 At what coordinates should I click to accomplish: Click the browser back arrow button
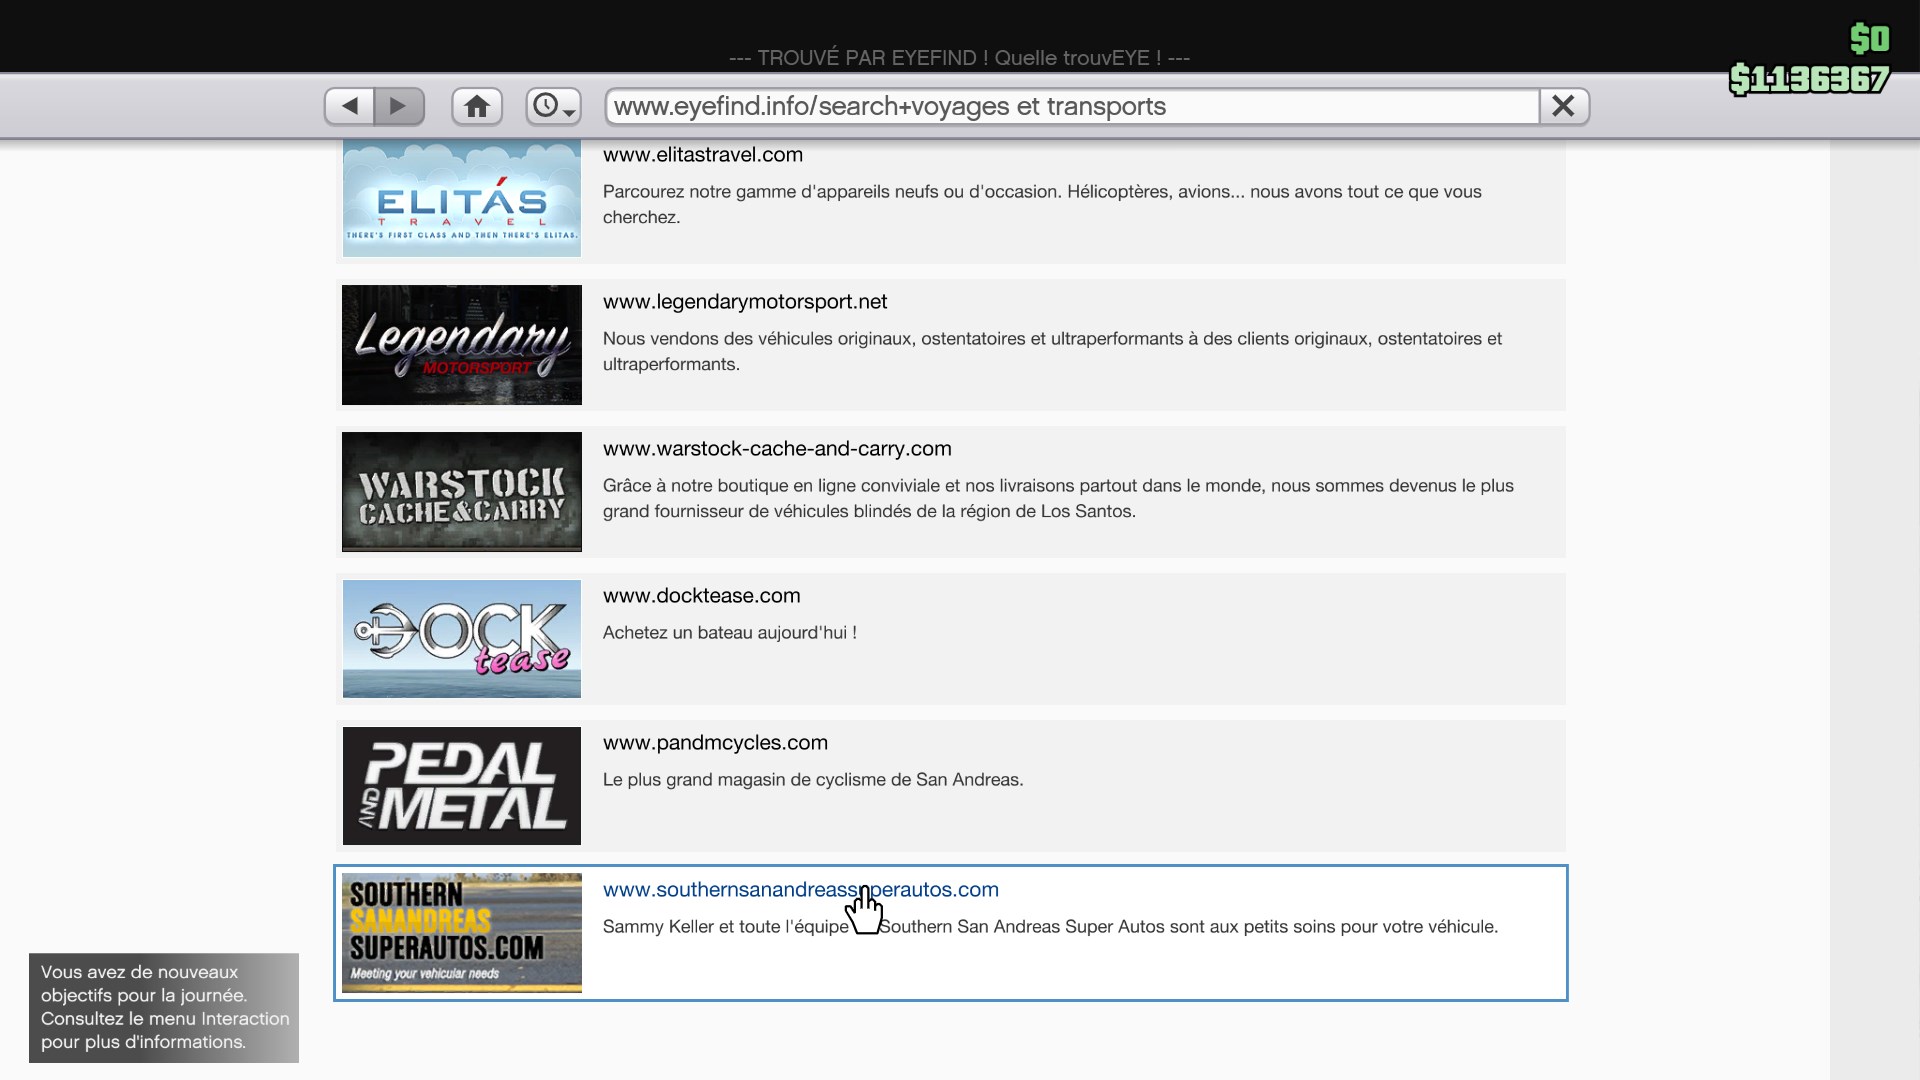click(350, 106)
